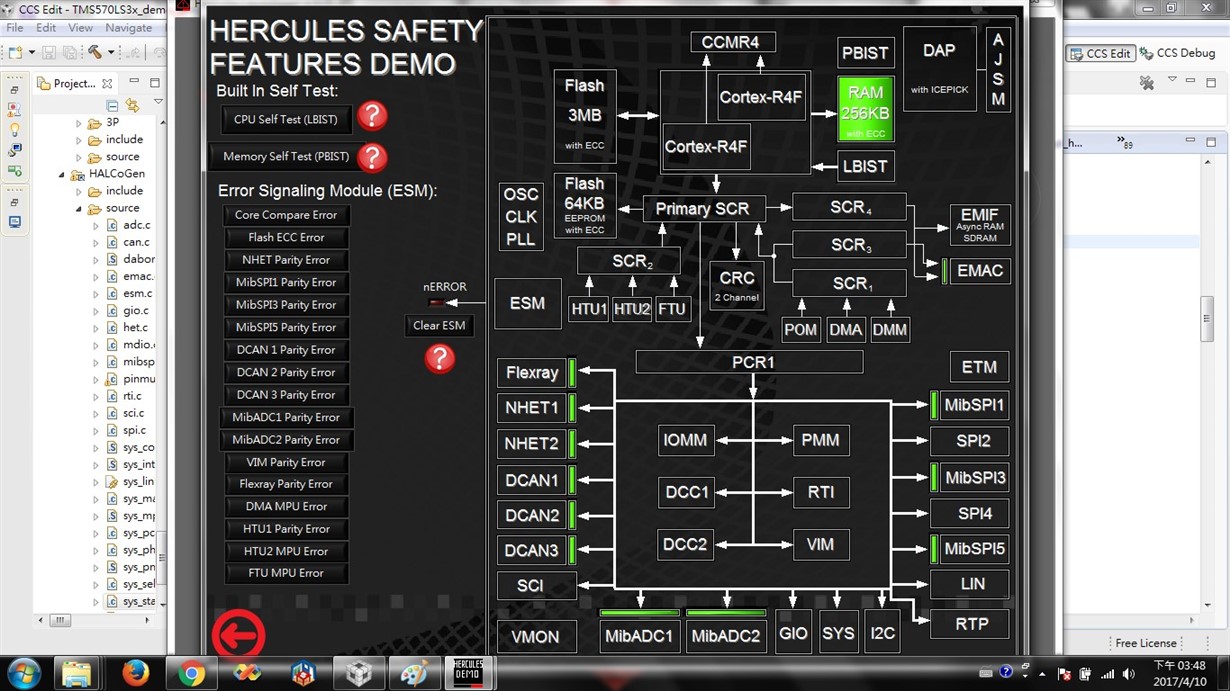Open the Project Explorer view menu triangle

tap(158, 103)
